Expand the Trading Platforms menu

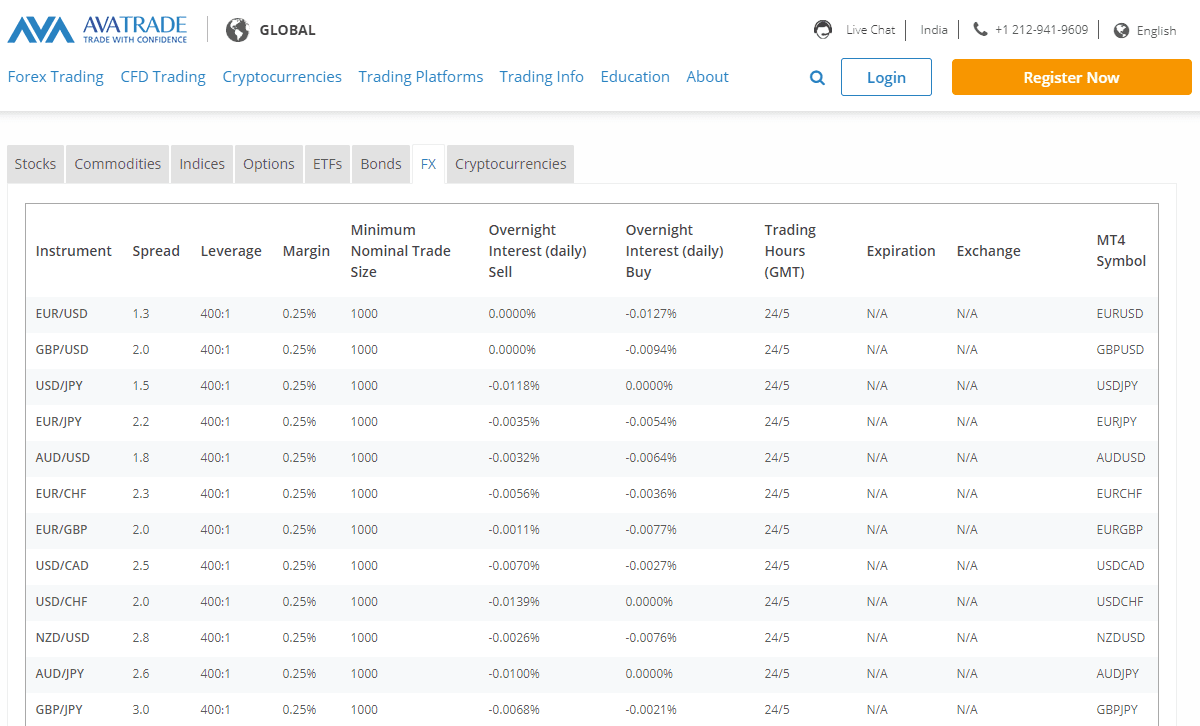[x=420, y=77]
